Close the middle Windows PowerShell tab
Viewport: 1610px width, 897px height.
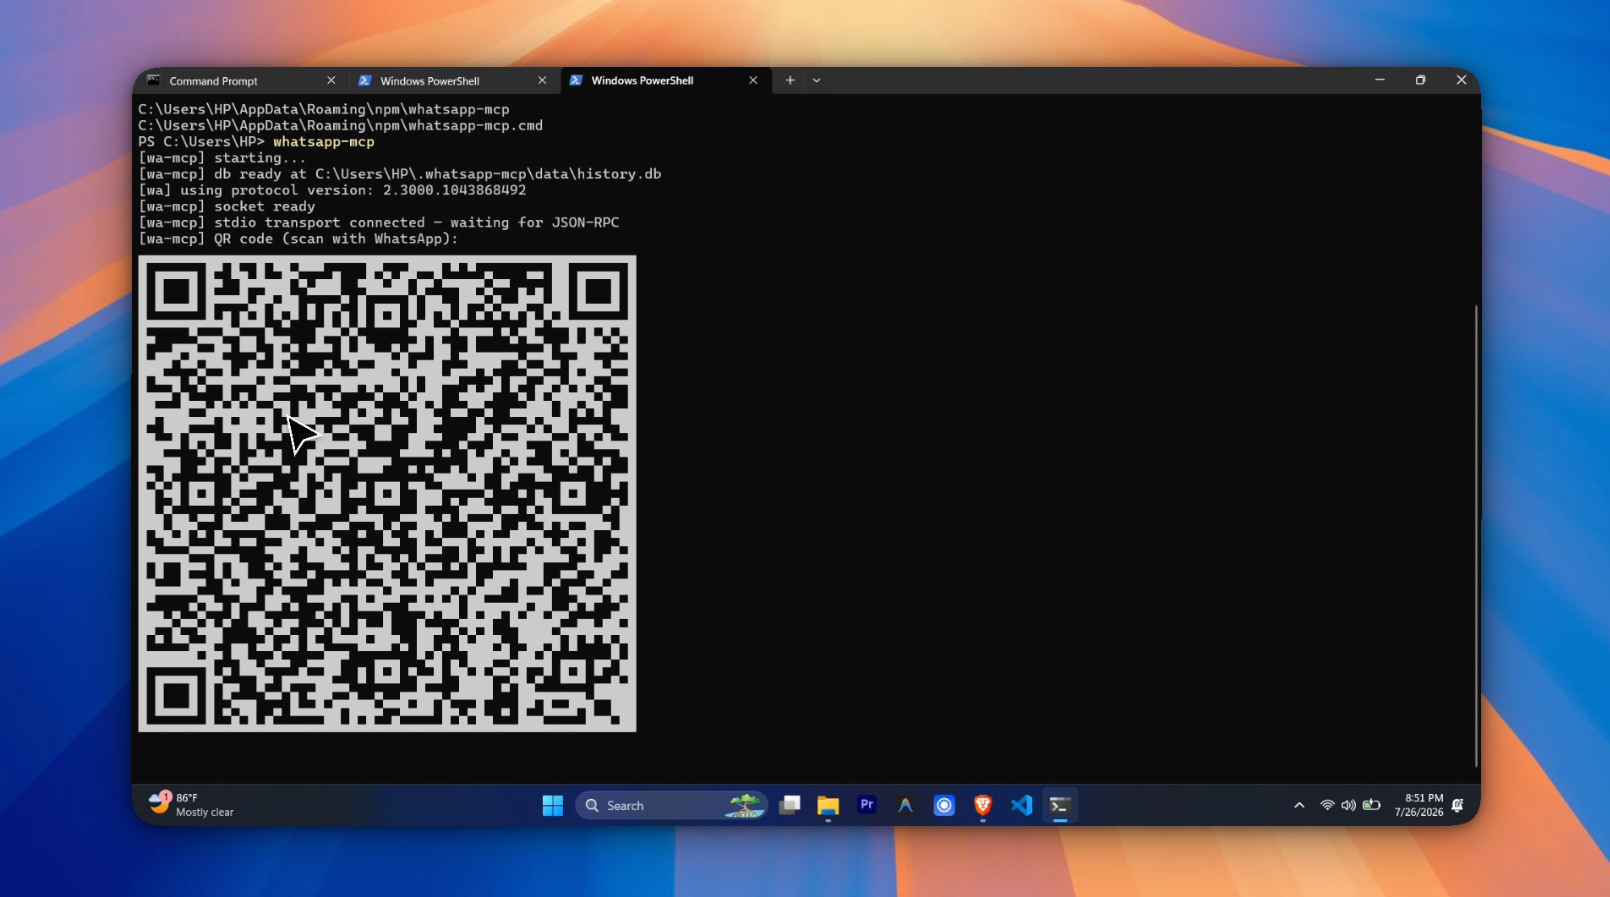542,81
